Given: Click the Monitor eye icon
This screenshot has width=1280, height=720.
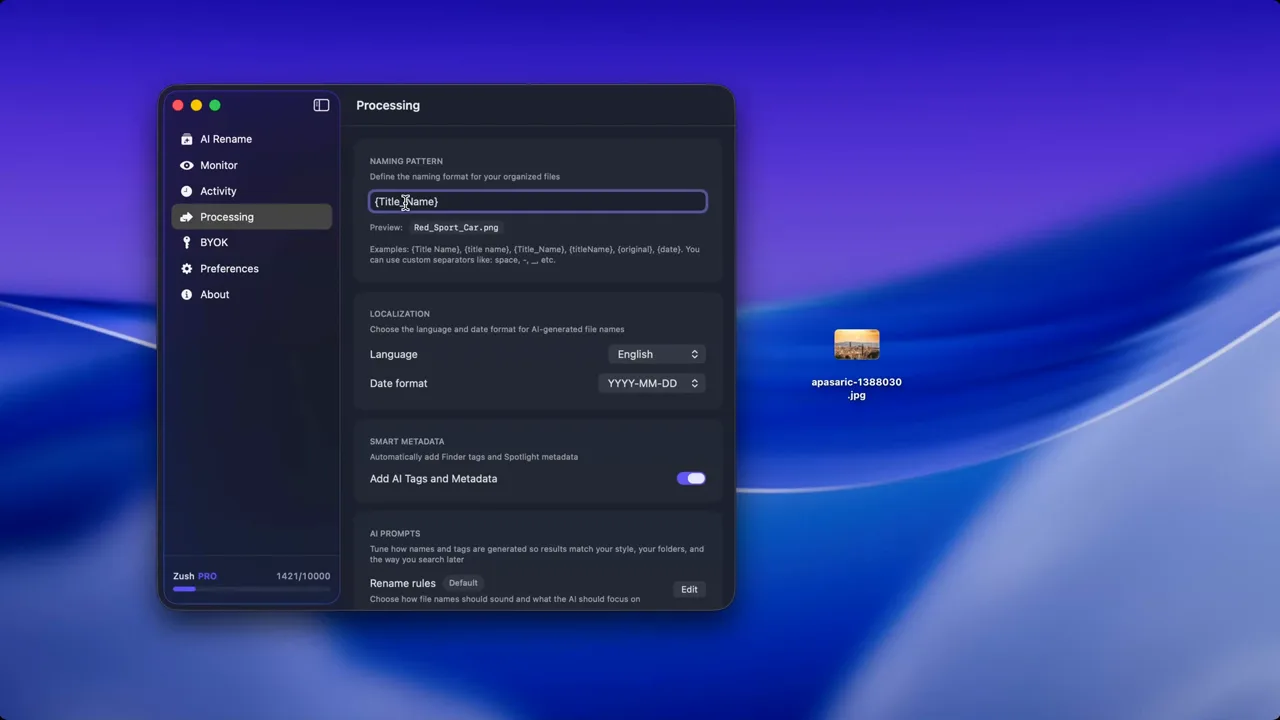Looking at the screenshot, I should click(186, 165).
